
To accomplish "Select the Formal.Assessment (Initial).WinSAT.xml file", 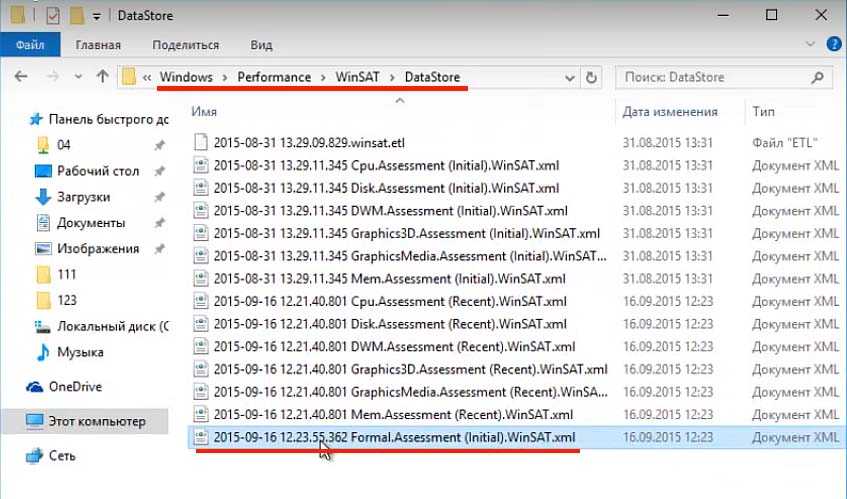I will tap(394, 437).
